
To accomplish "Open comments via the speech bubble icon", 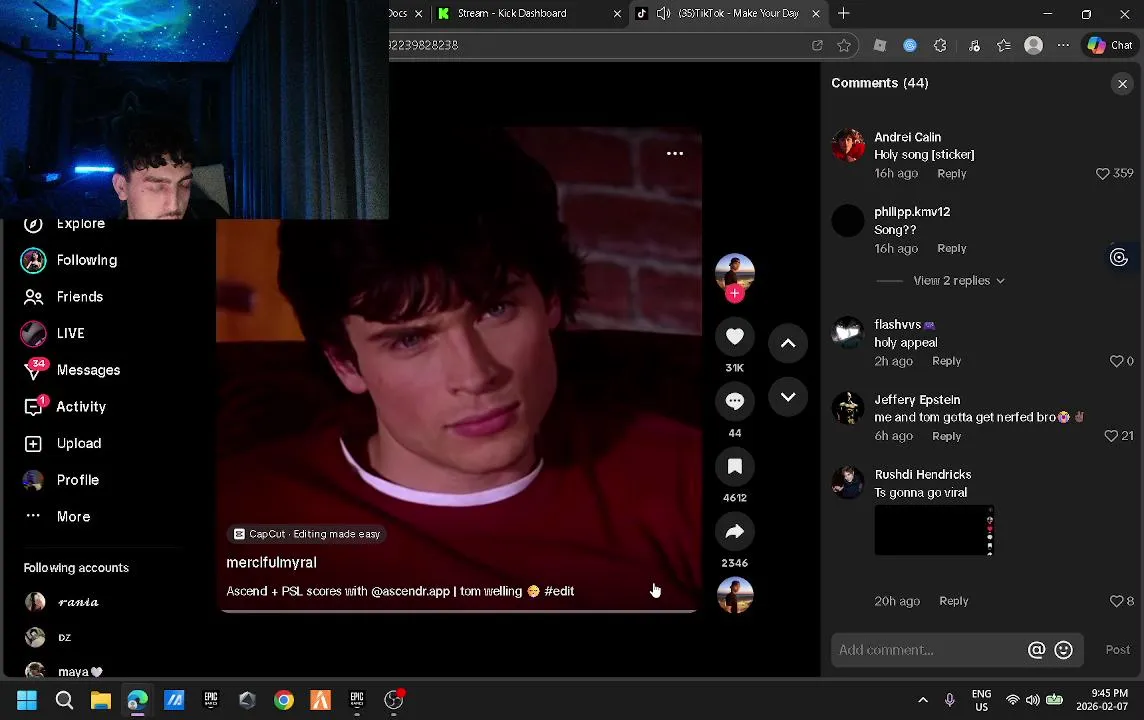I will click(734, 400).
